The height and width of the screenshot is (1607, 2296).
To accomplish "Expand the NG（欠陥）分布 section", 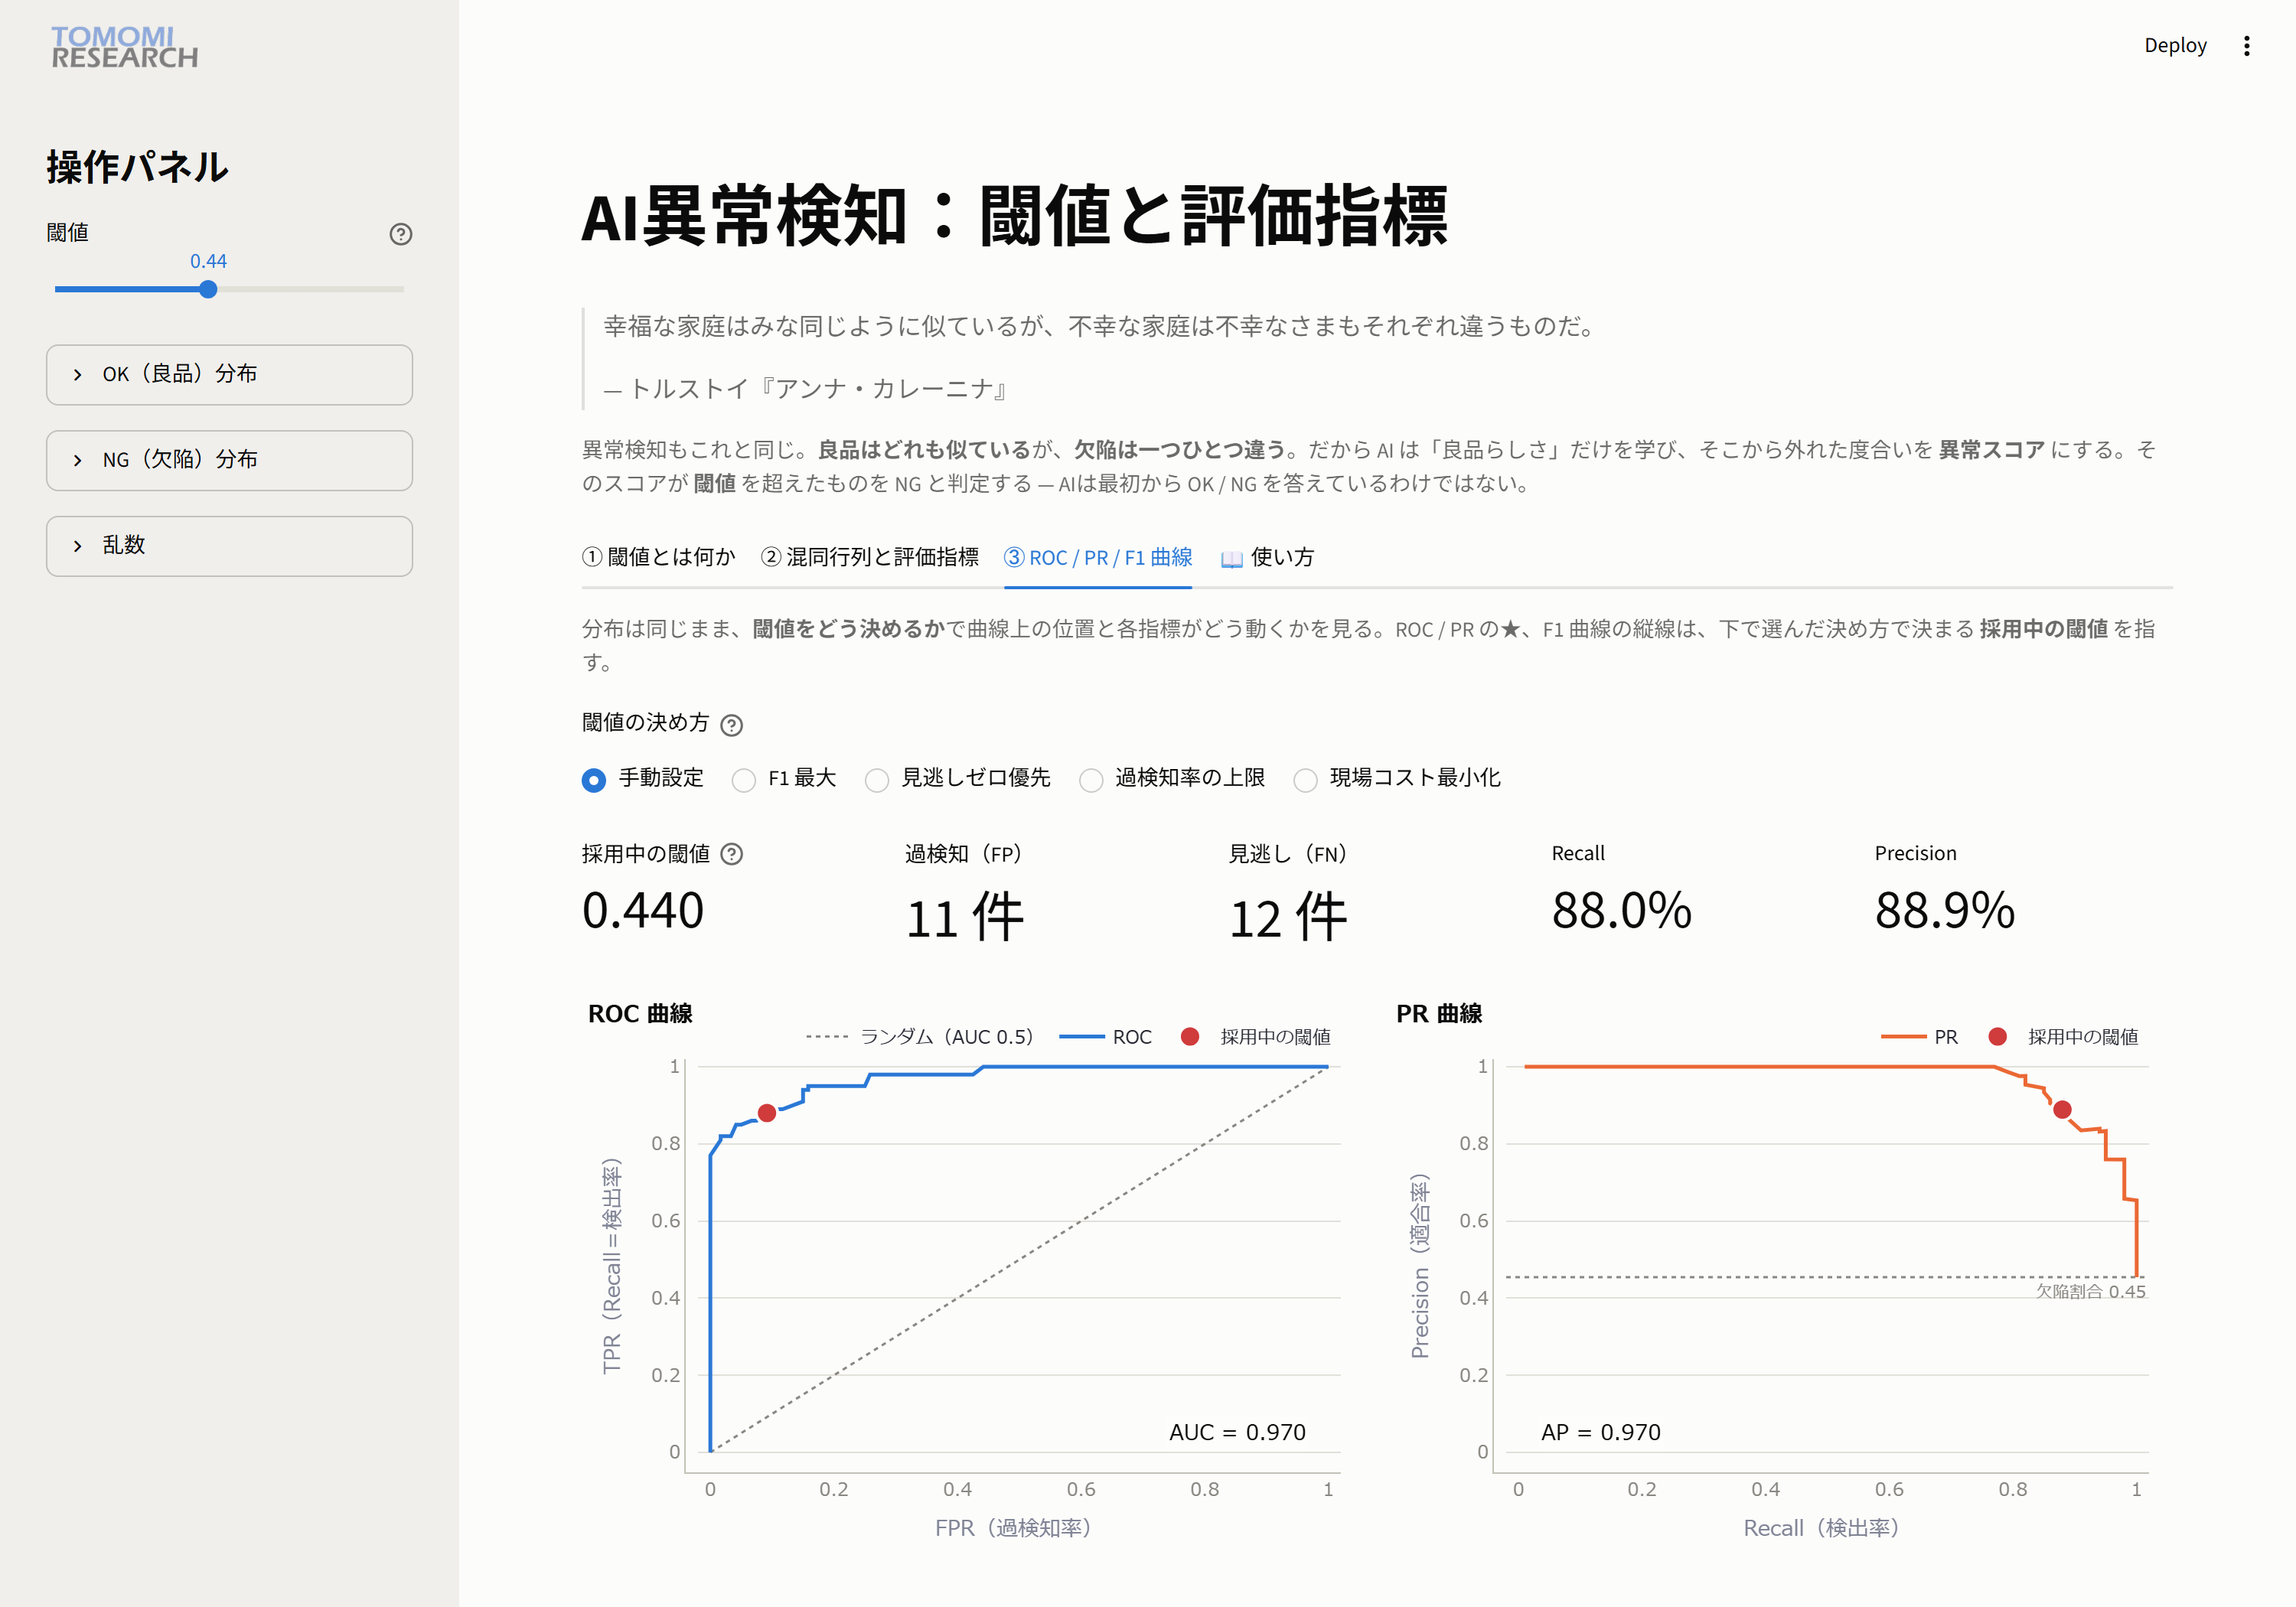I will [x=229, y=461].
